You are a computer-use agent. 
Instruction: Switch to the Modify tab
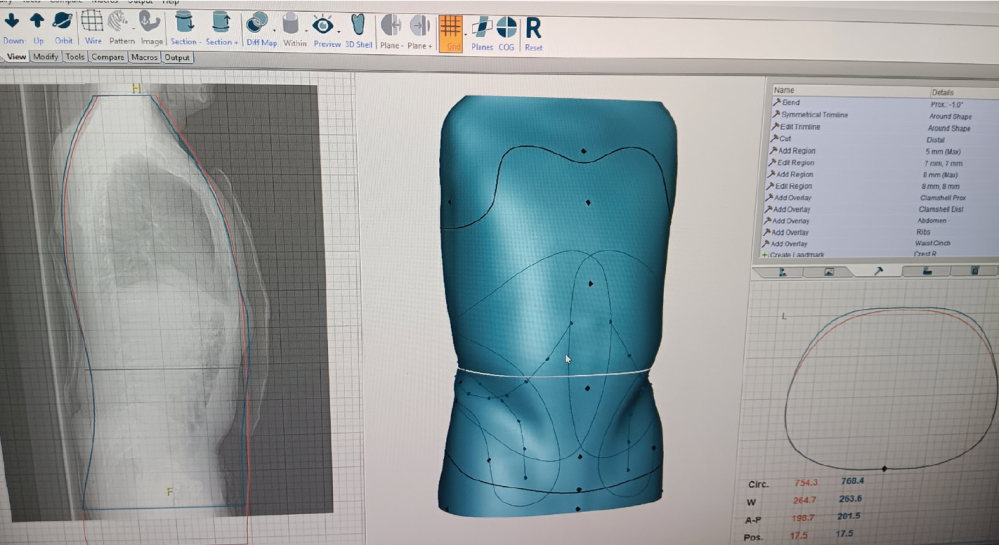point(45,57)
